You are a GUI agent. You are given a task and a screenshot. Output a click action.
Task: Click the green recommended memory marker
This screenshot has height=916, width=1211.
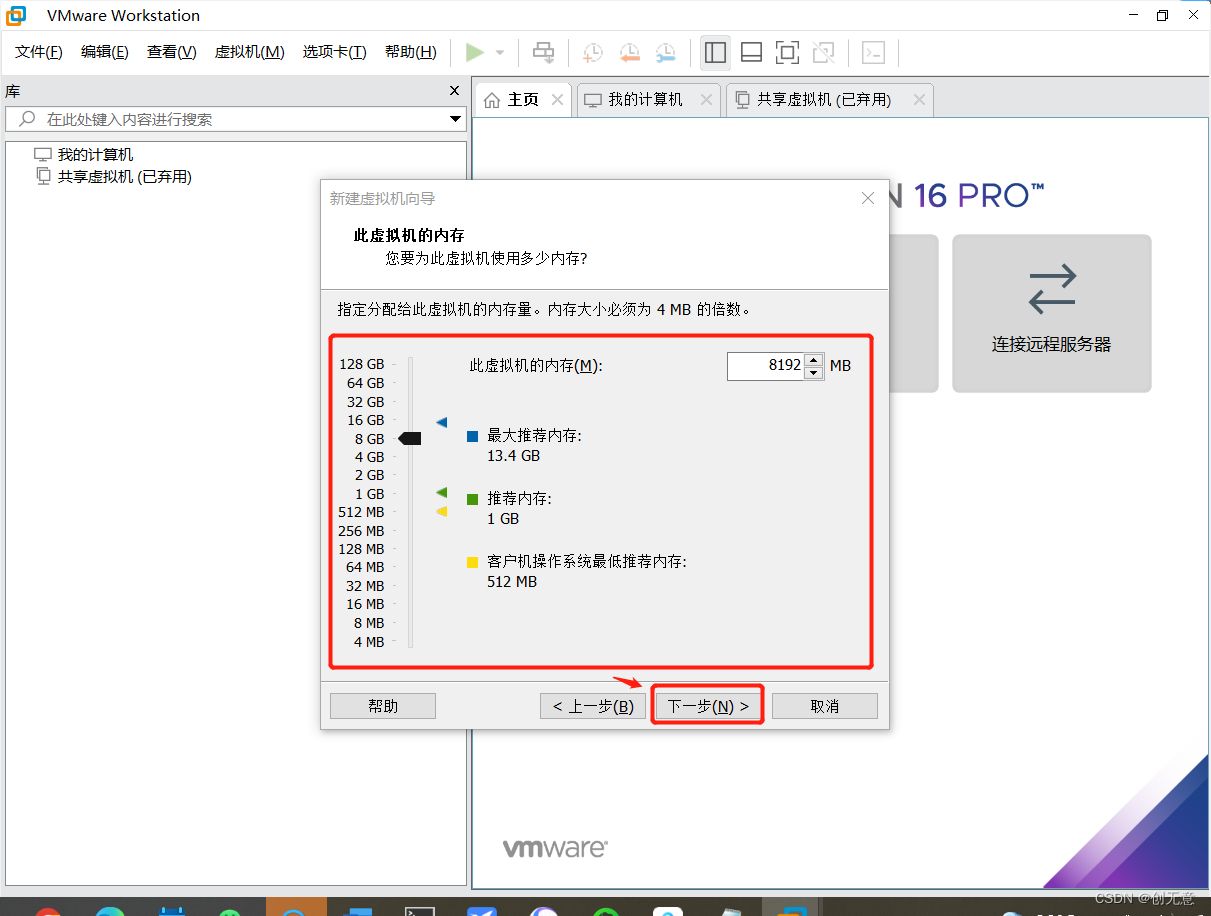pyautogui.click(x=441, y=492)
